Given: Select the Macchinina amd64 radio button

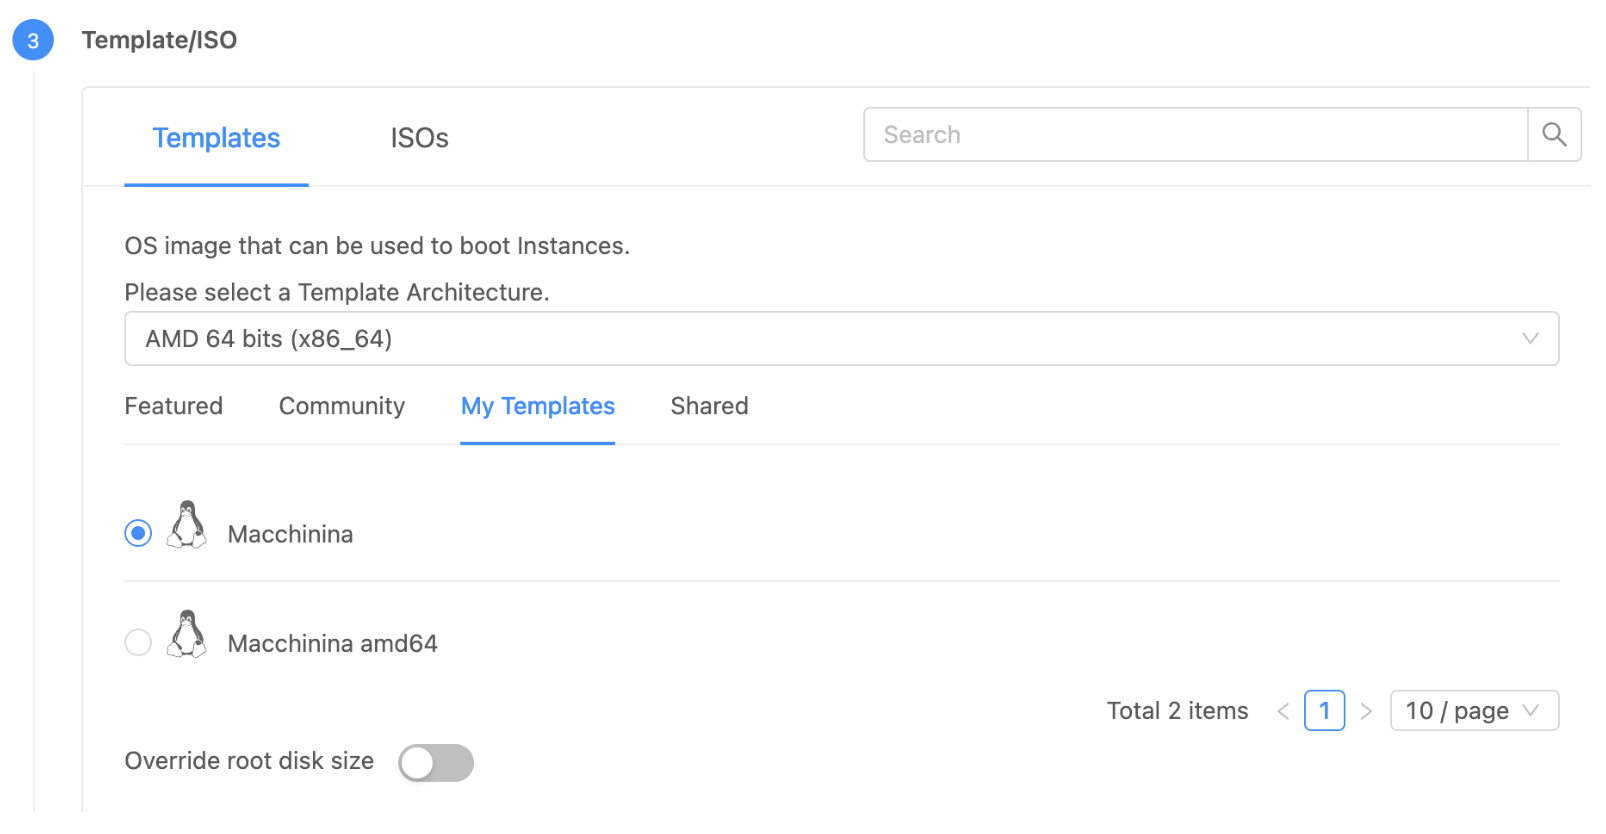Looking at the screenshot, I should 138,642.
